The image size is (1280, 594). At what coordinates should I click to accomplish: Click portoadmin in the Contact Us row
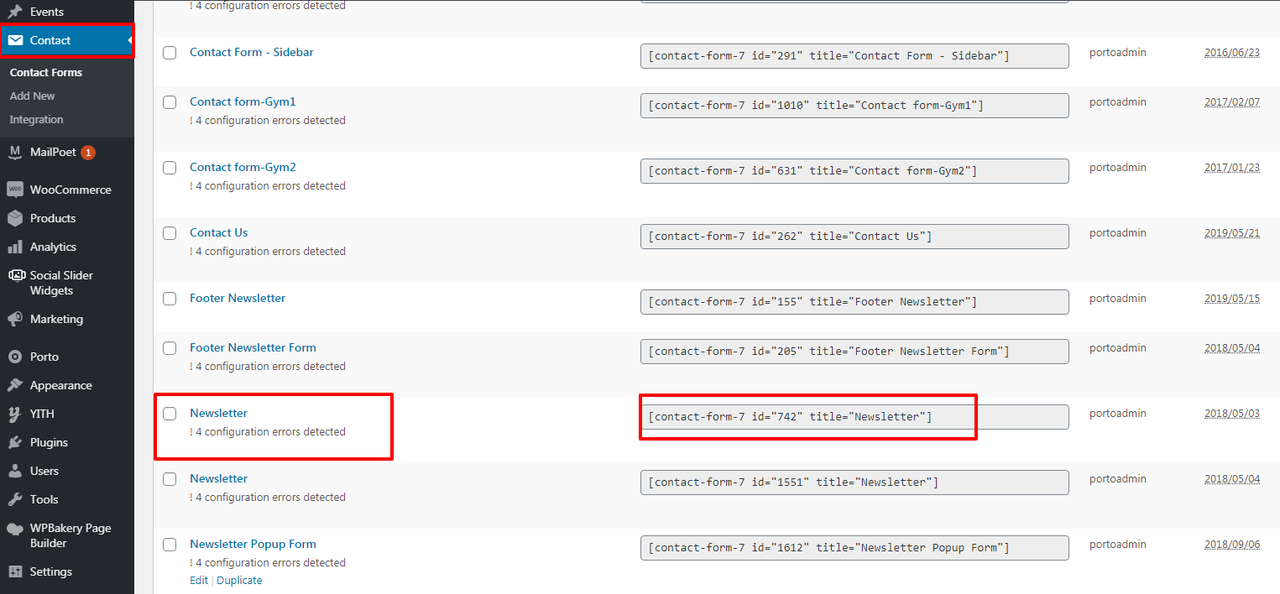pos(1118,233)
